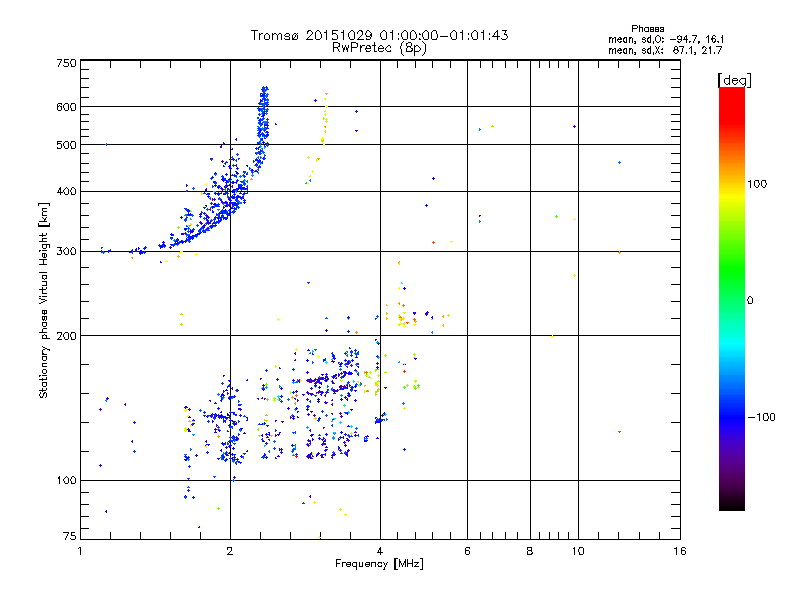Click y-axis tick label "300"

[66, 251]
